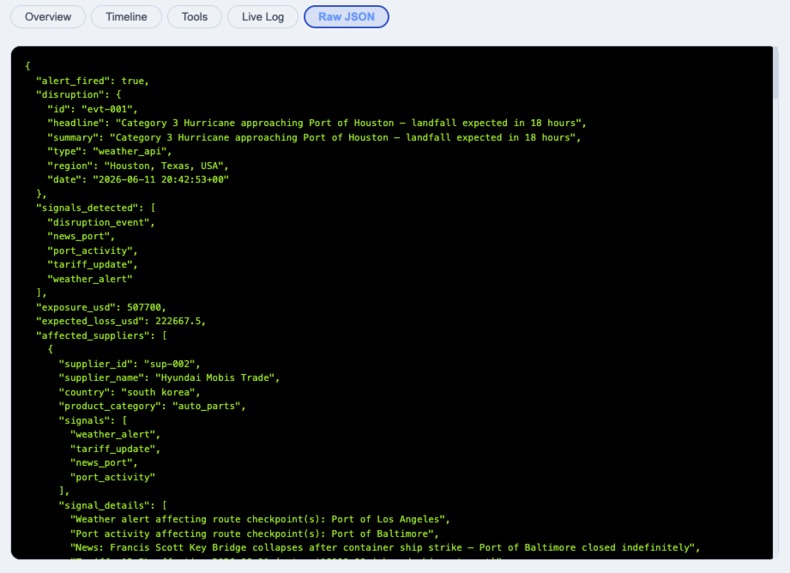Select the Raw JSON tab

point(346,17)
